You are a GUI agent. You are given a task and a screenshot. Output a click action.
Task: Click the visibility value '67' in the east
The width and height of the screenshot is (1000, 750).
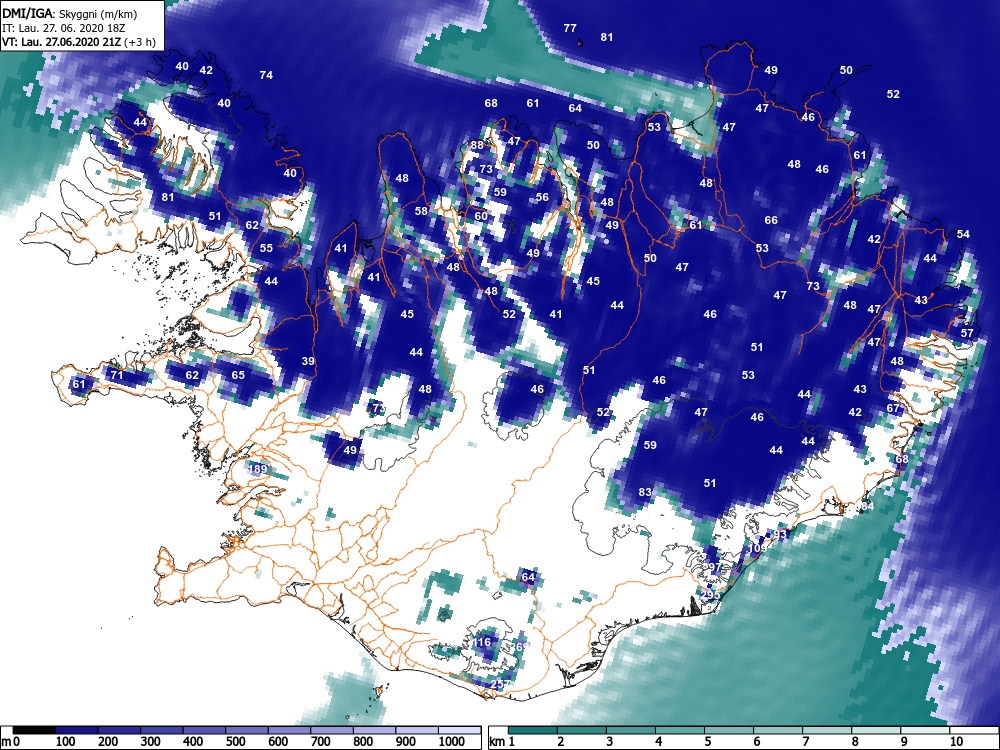click(893, 408)
